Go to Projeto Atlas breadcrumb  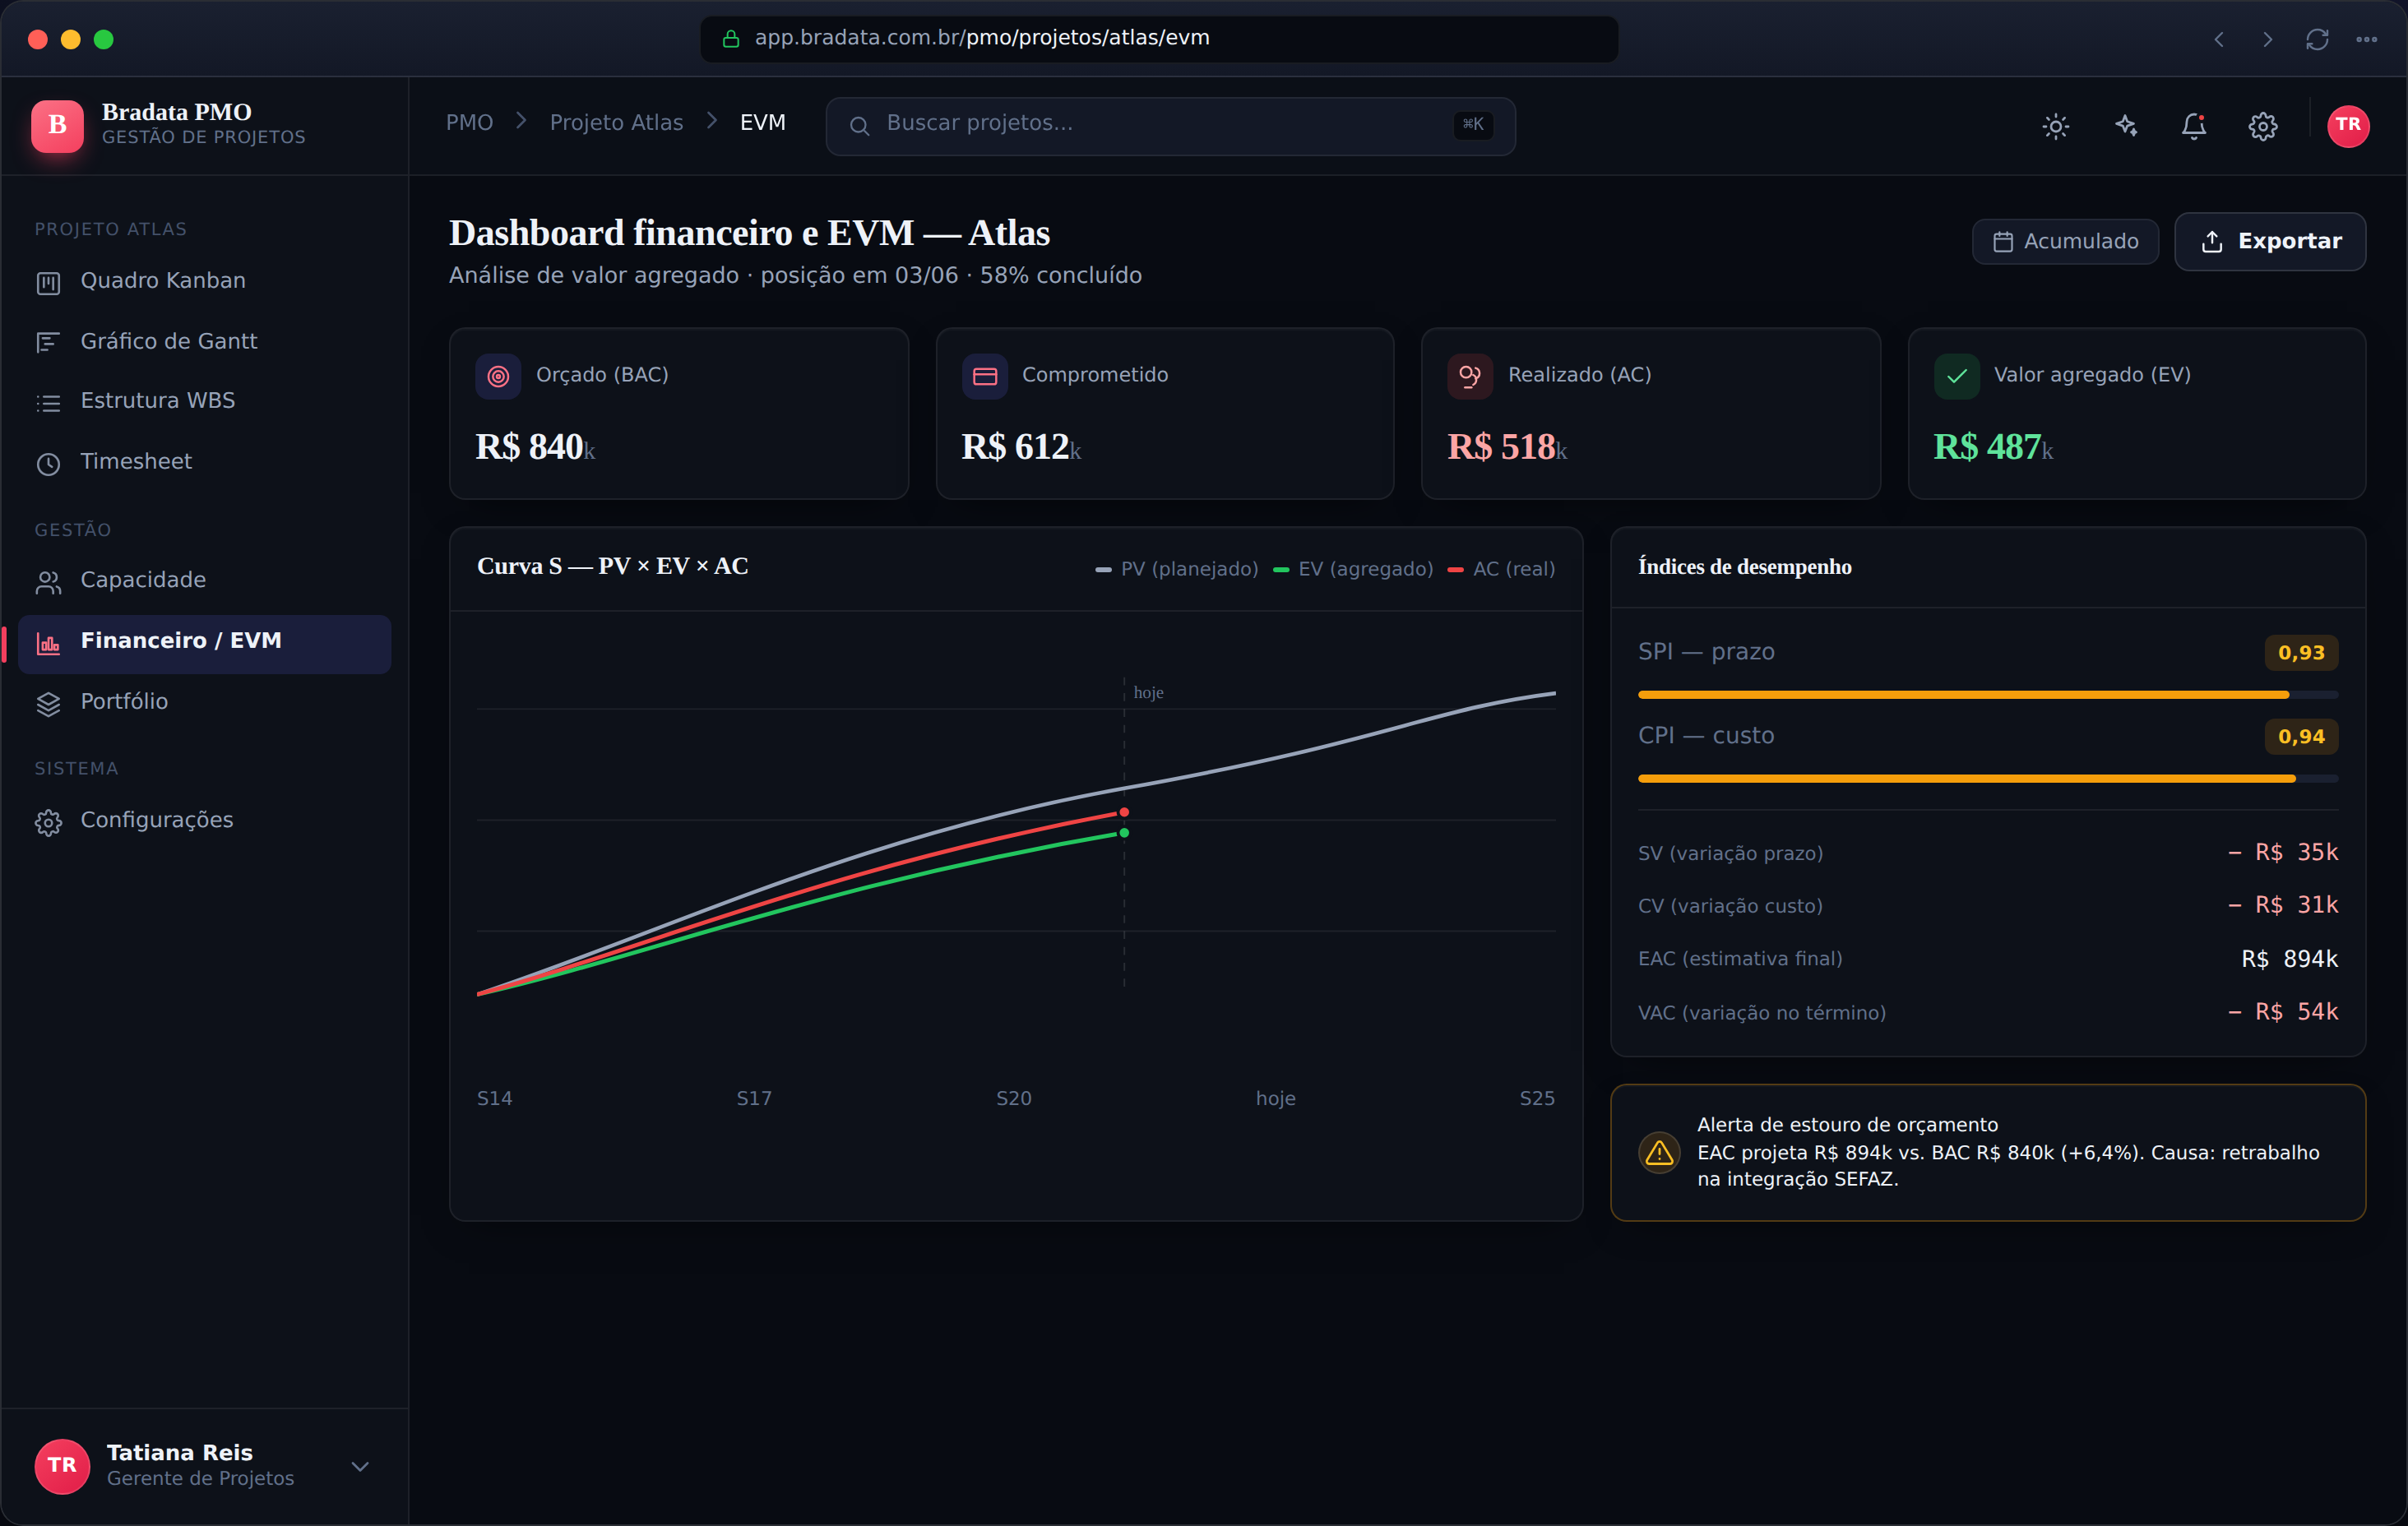pos(616,122)
